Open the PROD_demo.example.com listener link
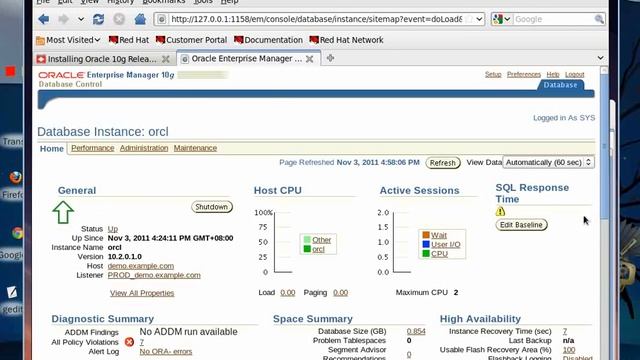Screen dimensions: 640x360 (154, 275)
